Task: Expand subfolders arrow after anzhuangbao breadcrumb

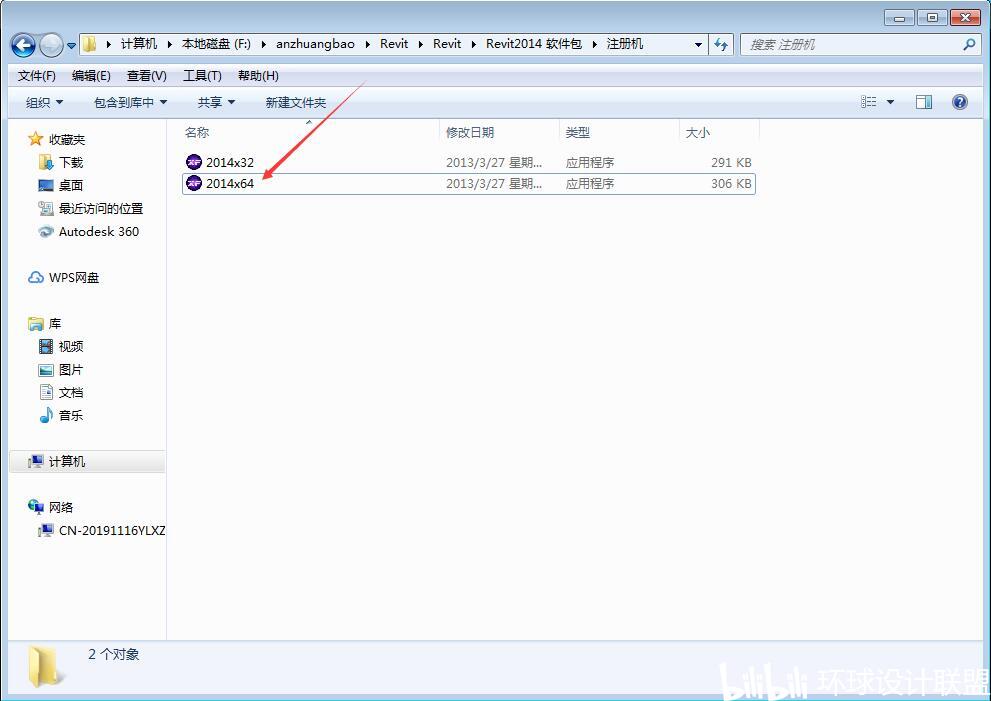Action: [367, 44]
